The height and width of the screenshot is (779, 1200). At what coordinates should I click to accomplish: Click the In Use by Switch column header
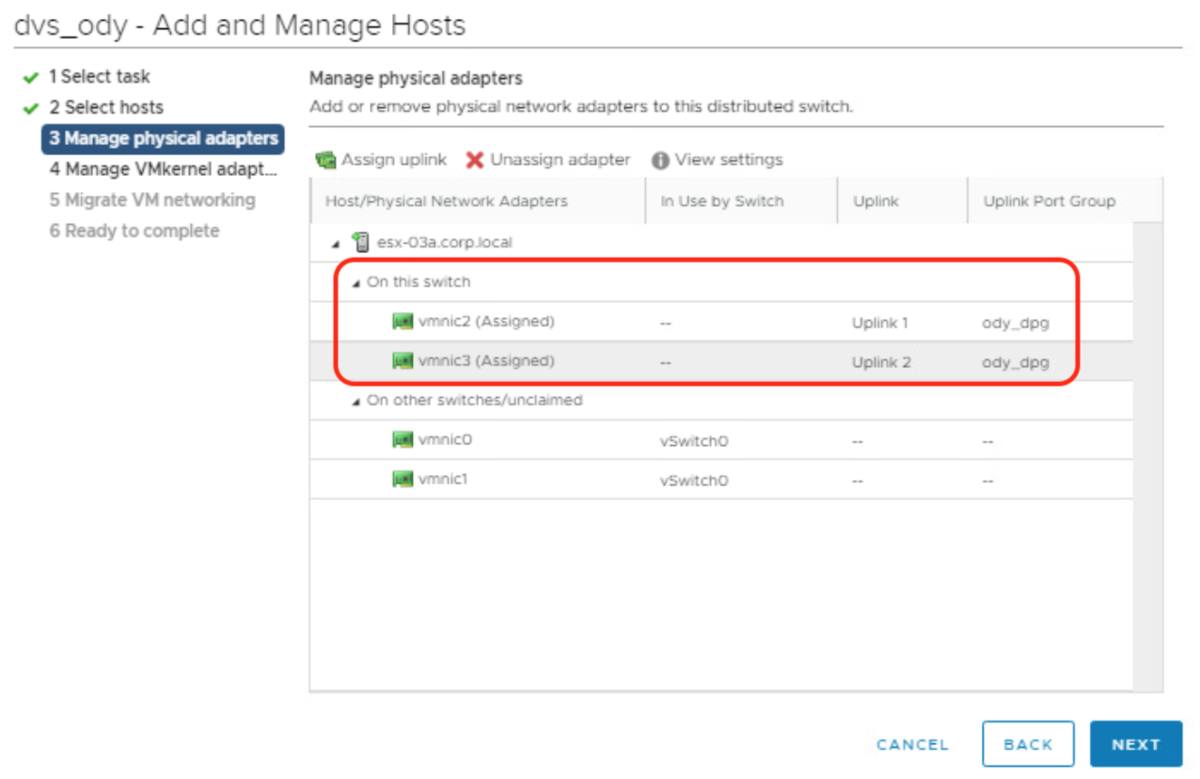(722, 201)
